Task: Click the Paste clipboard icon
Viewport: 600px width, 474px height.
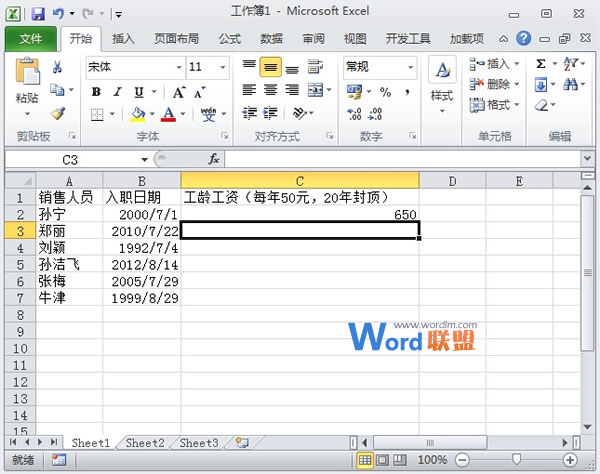Action: point(27,71)
